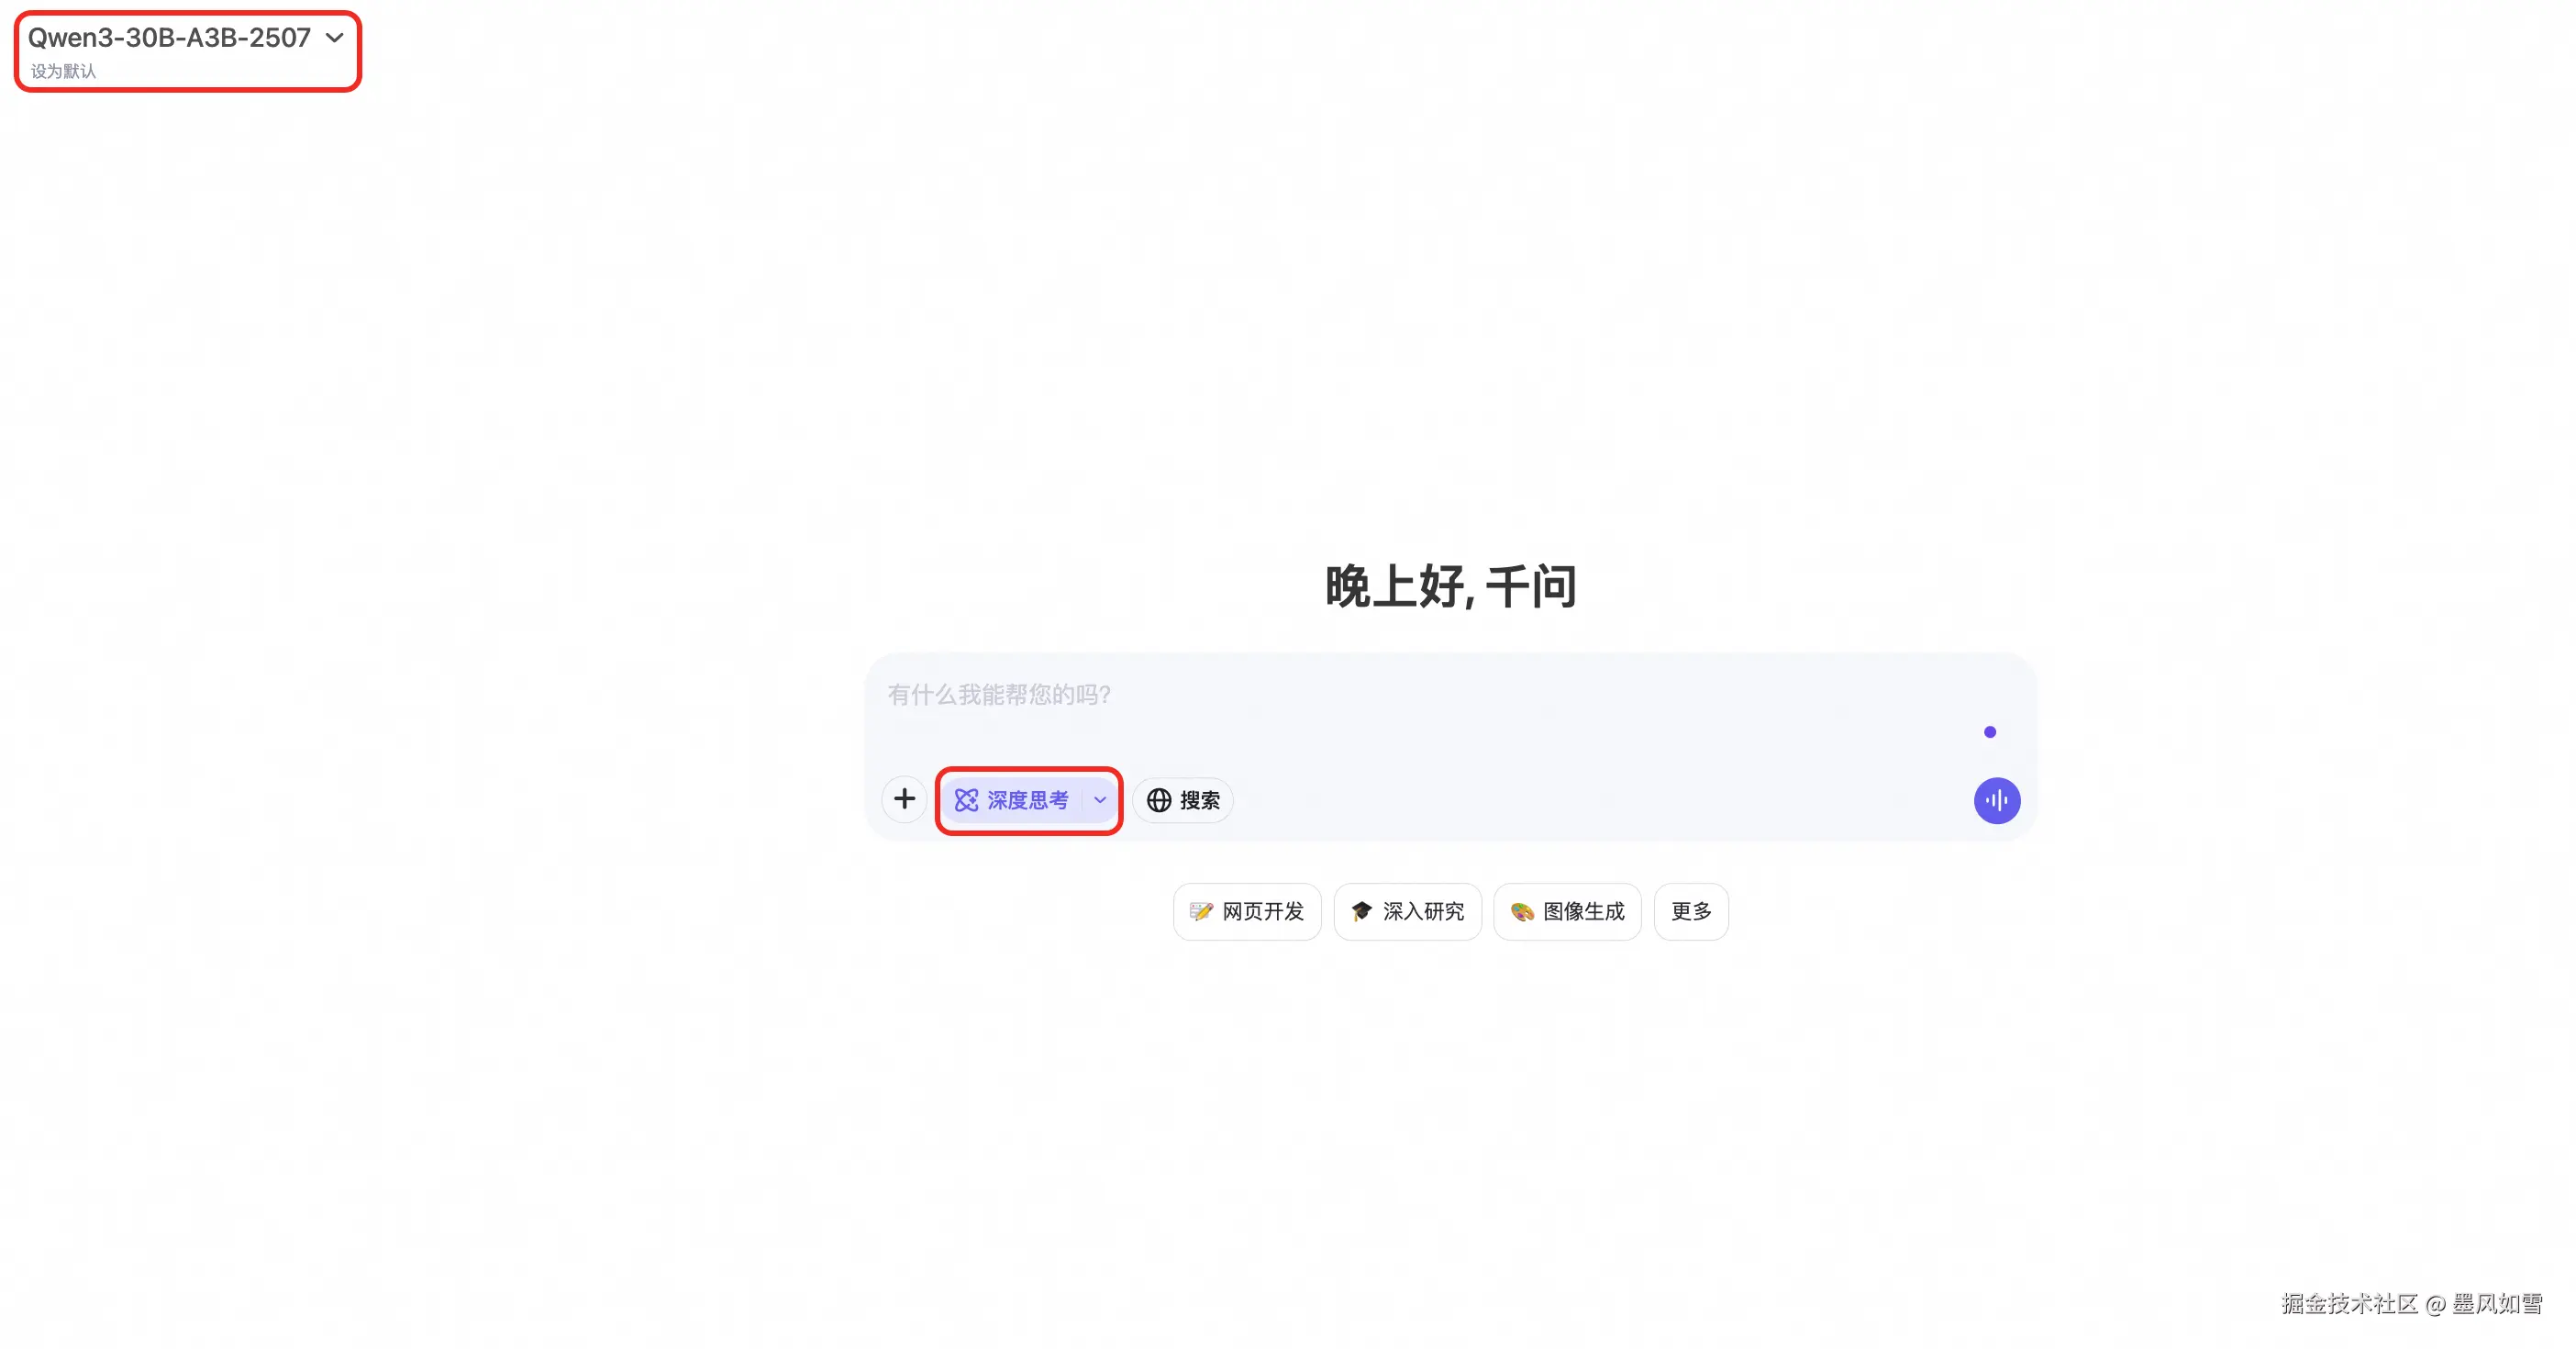The width and height of the screenshot is (2576, 1349).
Task: Select the 网页开发 label text
Action: point(1263,911)
